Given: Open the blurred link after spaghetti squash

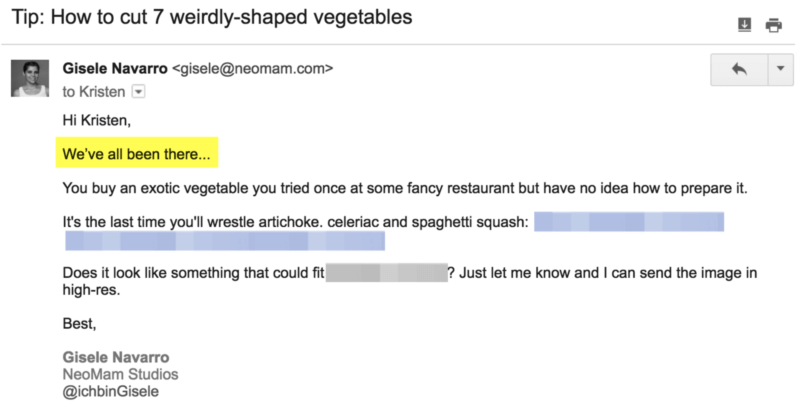Looking at the screenshot, I should [x=628, y=221].
